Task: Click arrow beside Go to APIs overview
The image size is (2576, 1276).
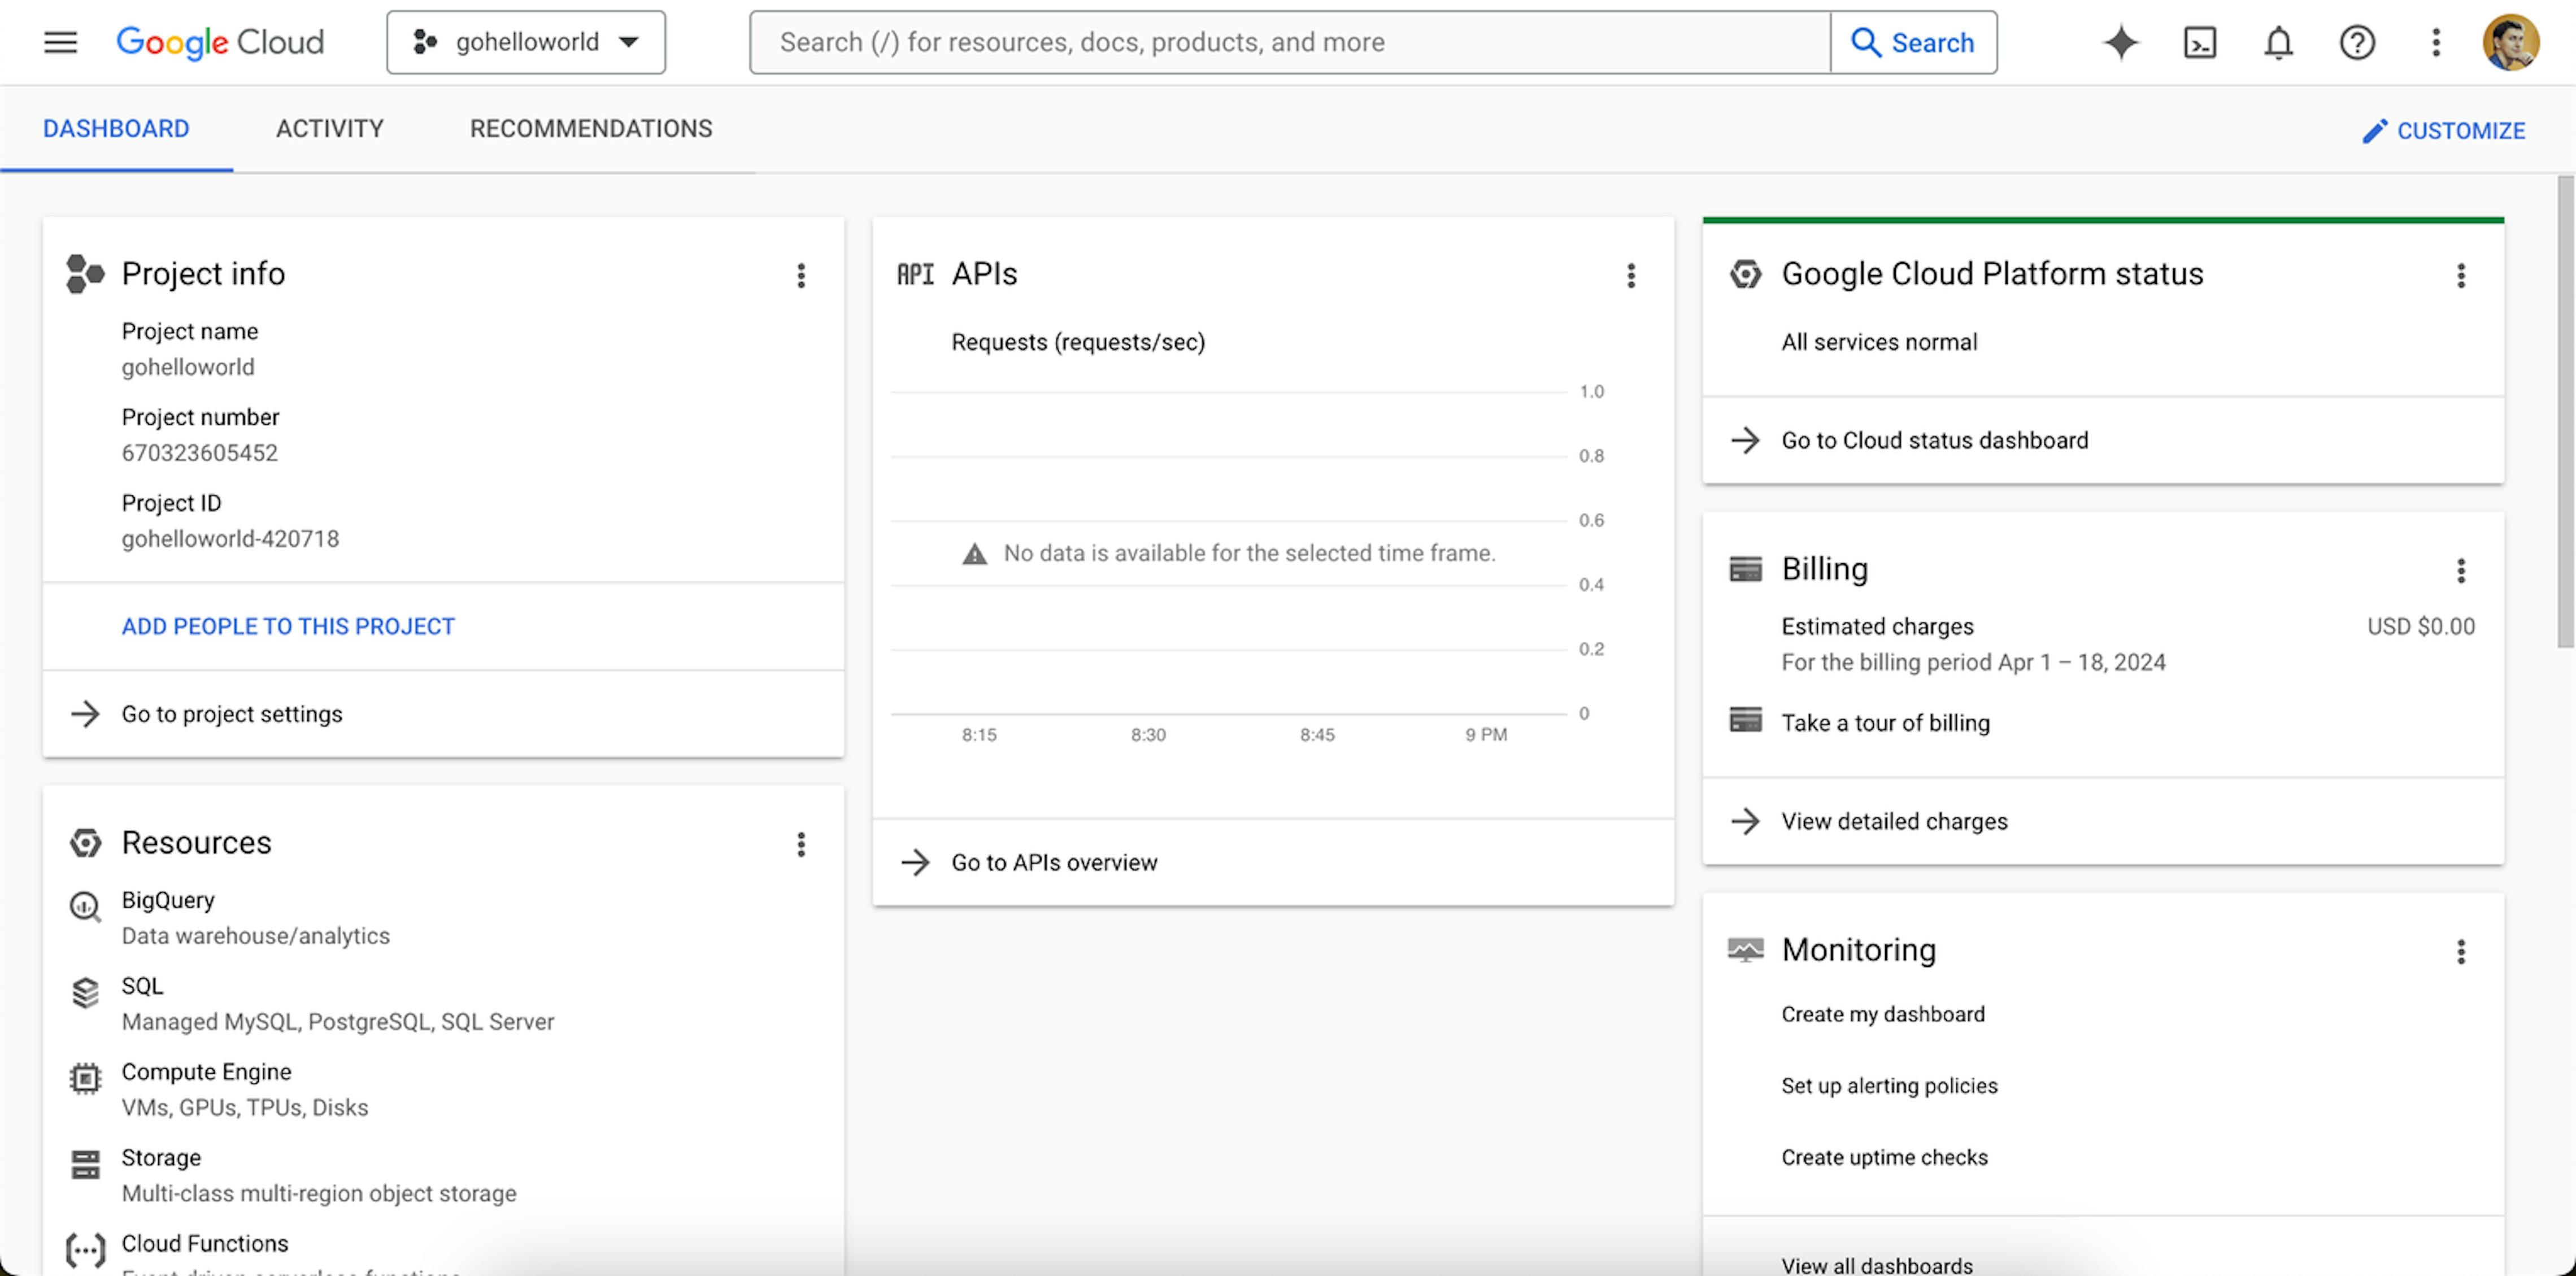Action: pos(915,862)
